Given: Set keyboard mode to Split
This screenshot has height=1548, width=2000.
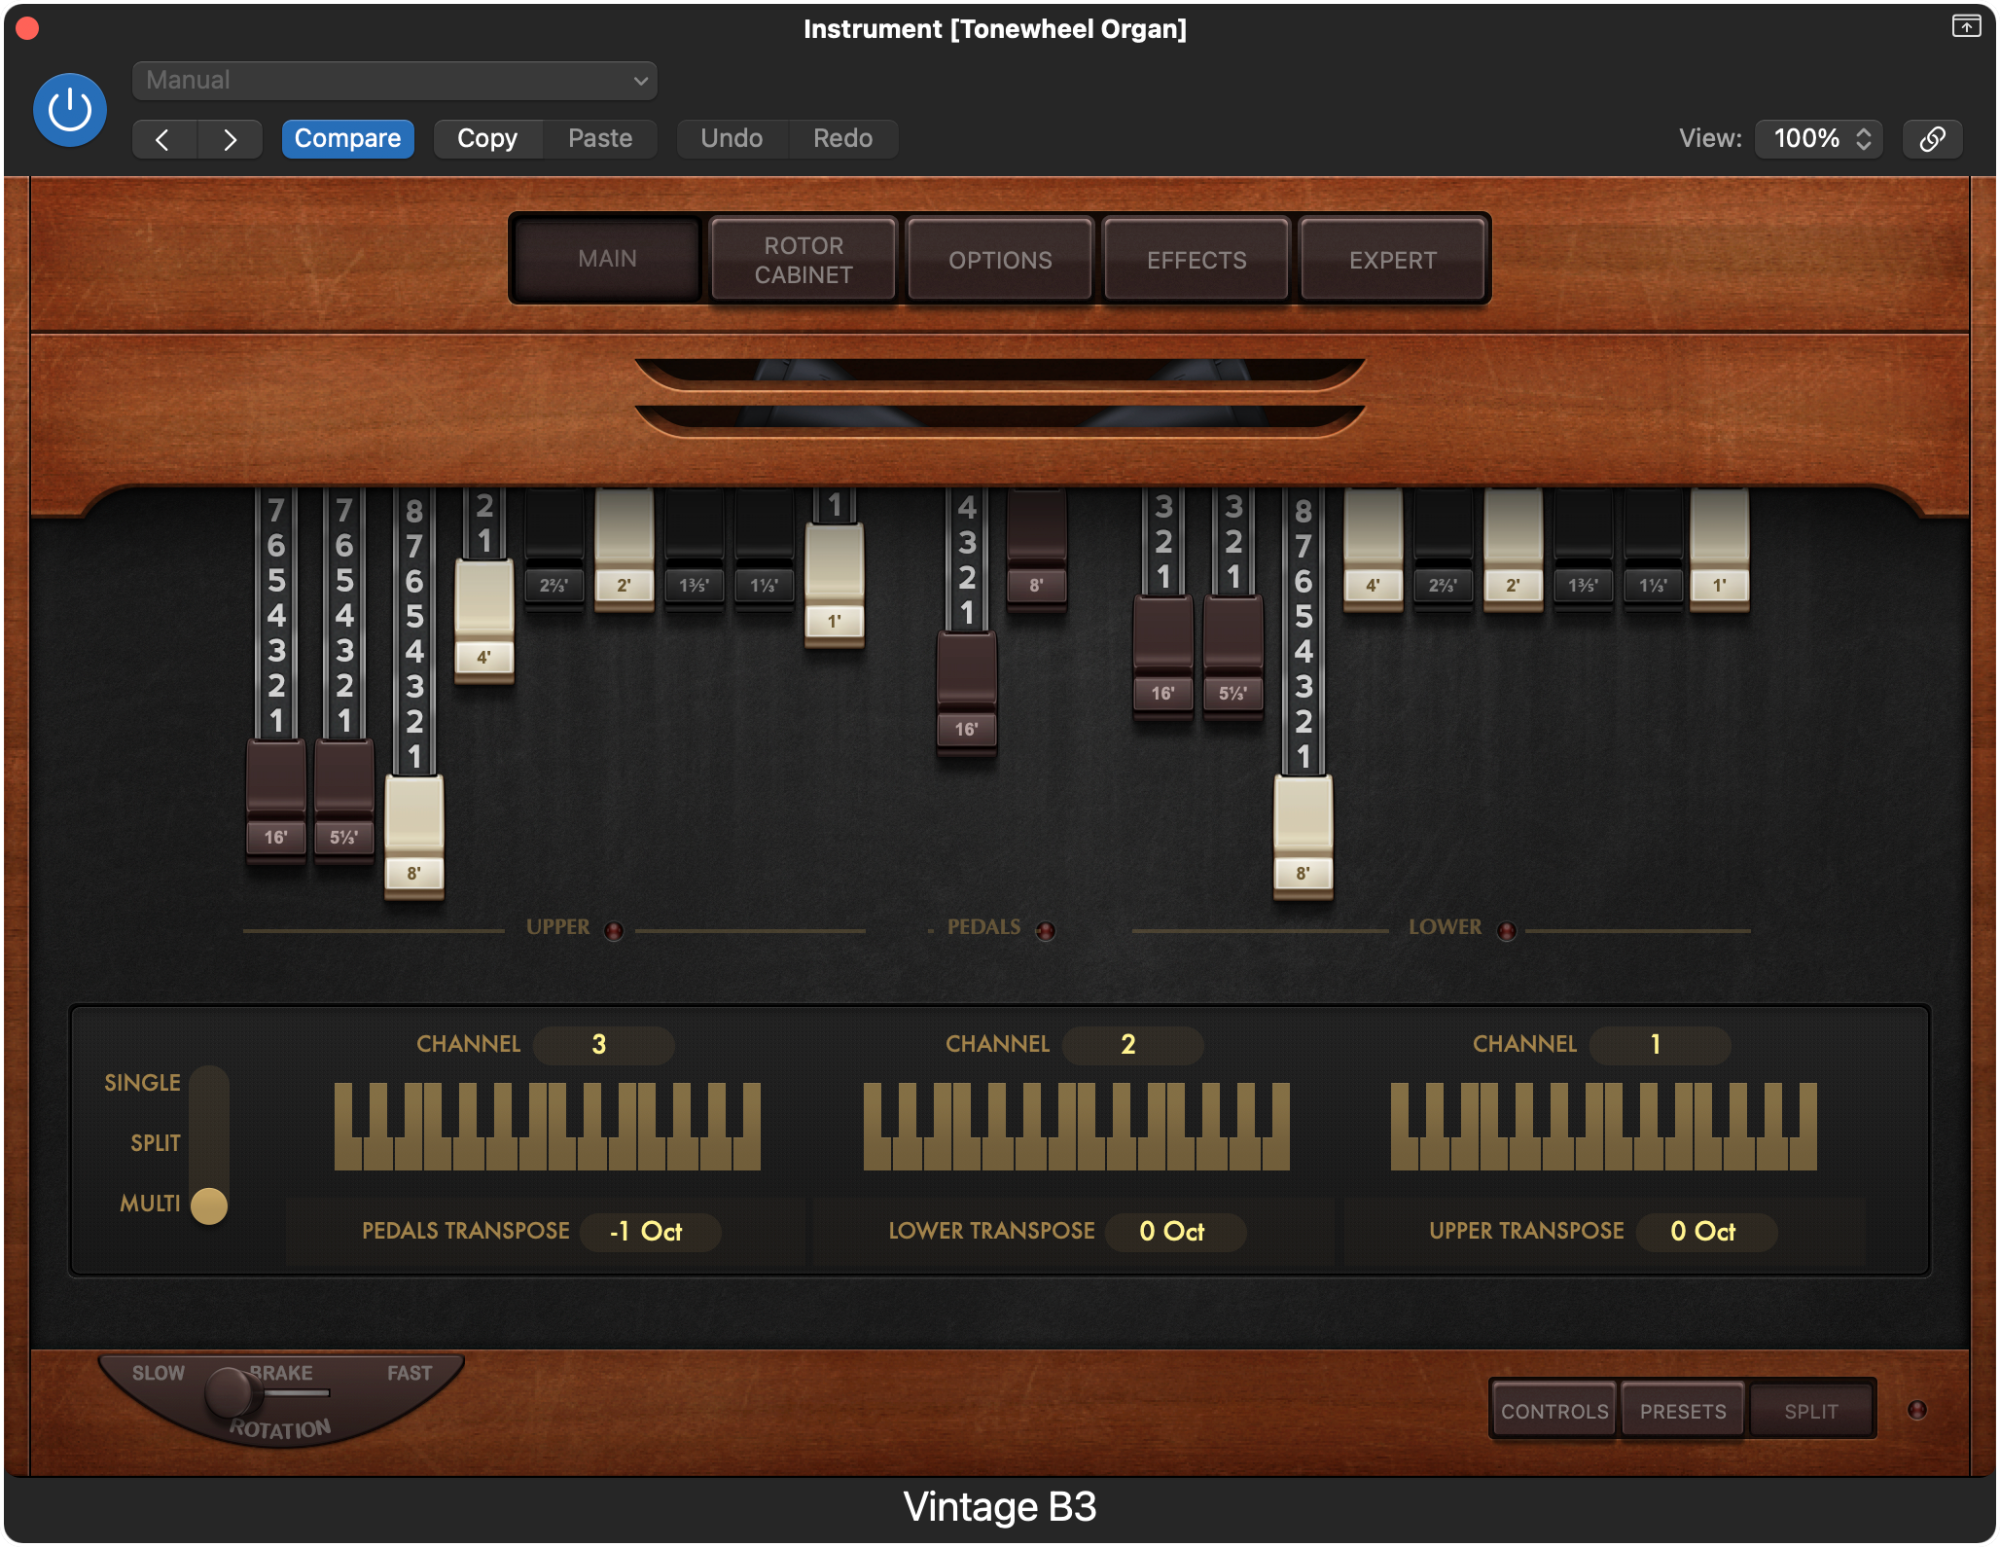Looking at the screenshot, I should [155, 1143].
